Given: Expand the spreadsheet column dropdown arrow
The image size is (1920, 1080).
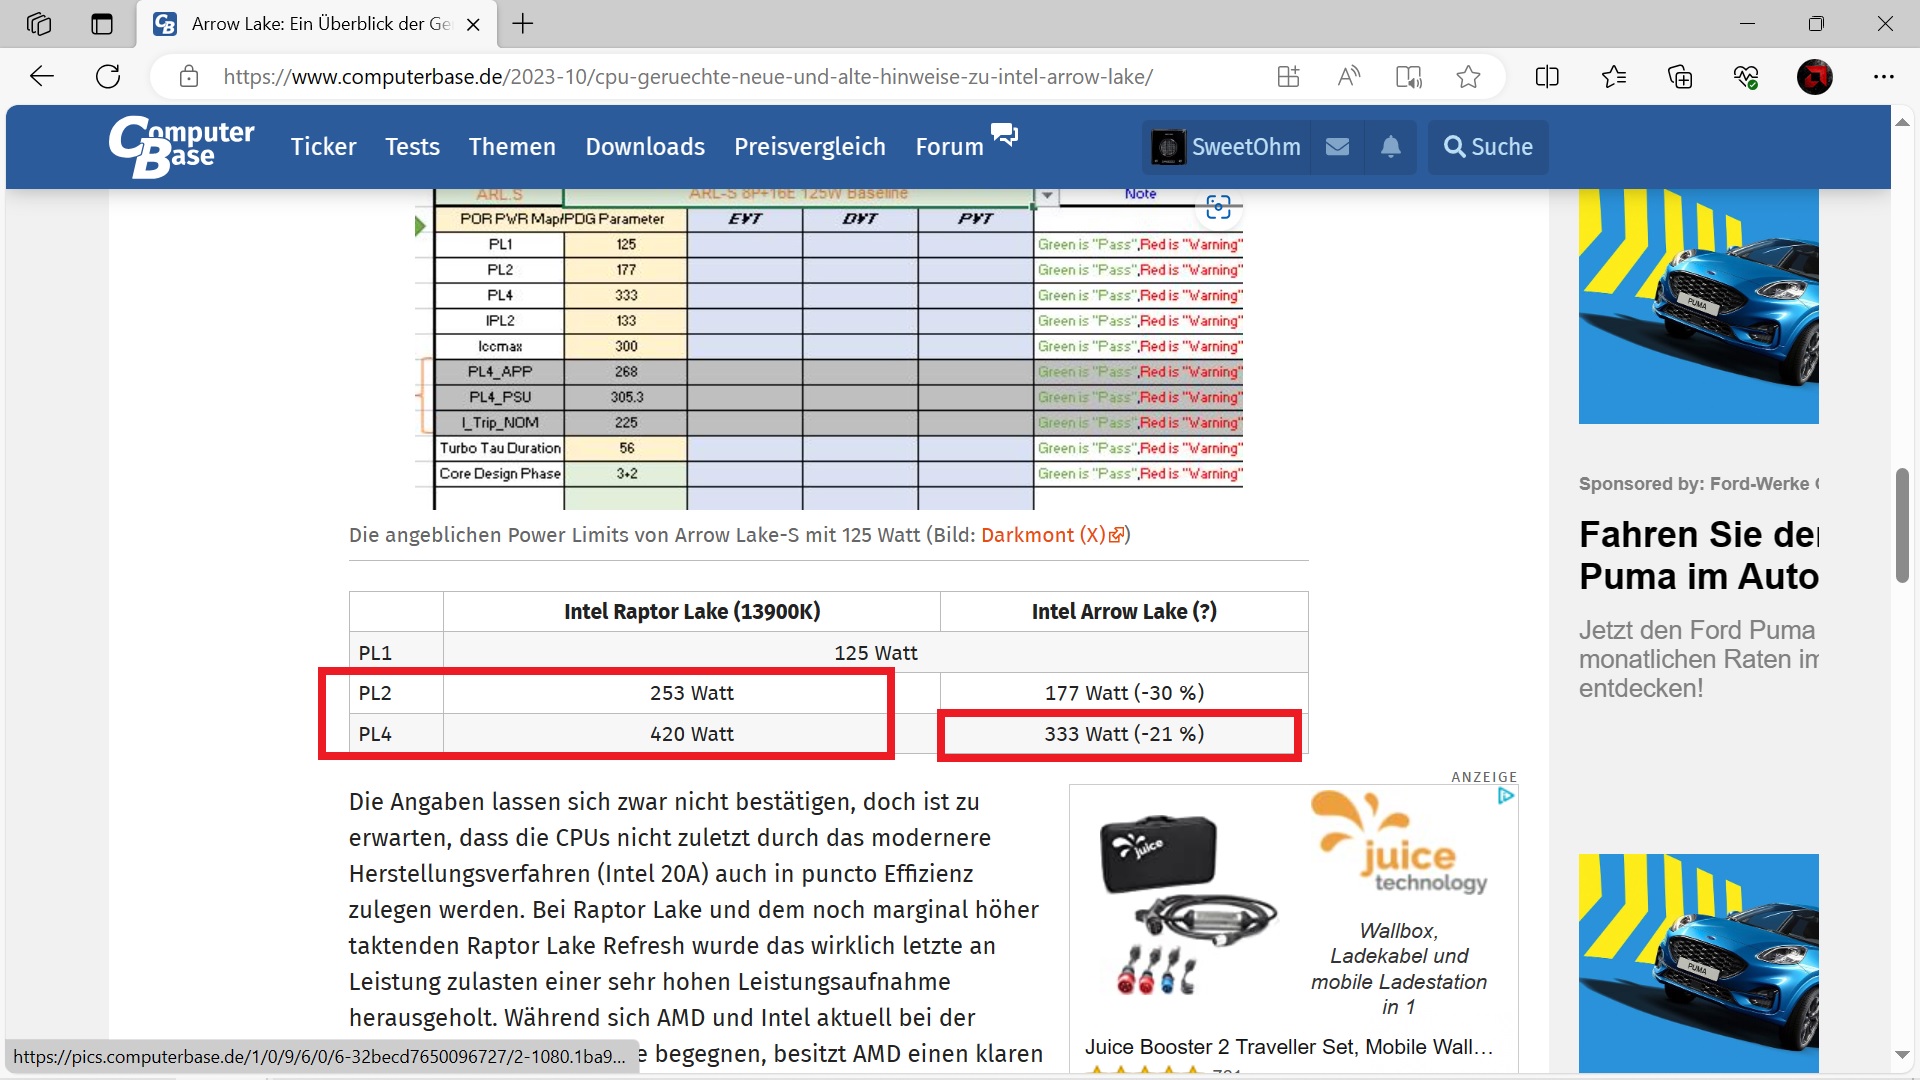Looking at the screenshot, I should [x=1046, y=196].
